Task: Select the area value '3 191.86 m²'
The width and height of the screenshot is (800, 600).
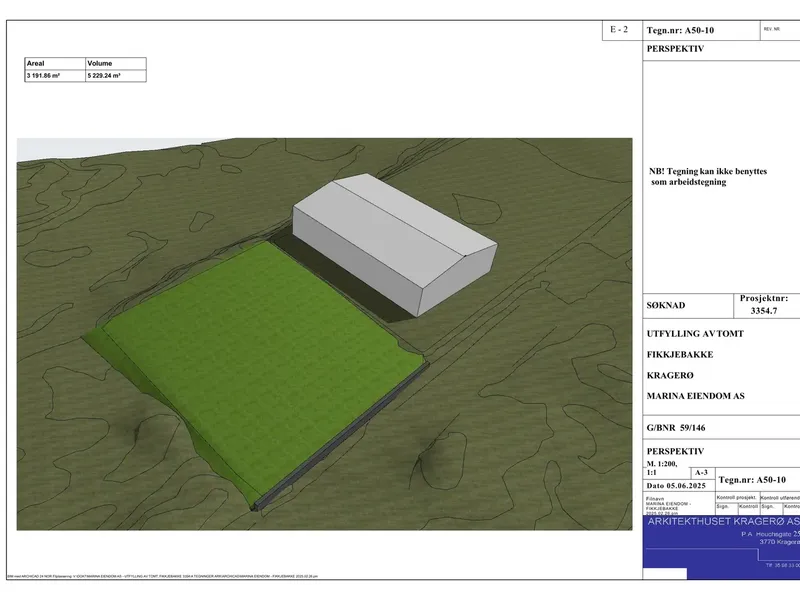Action: 43,76
